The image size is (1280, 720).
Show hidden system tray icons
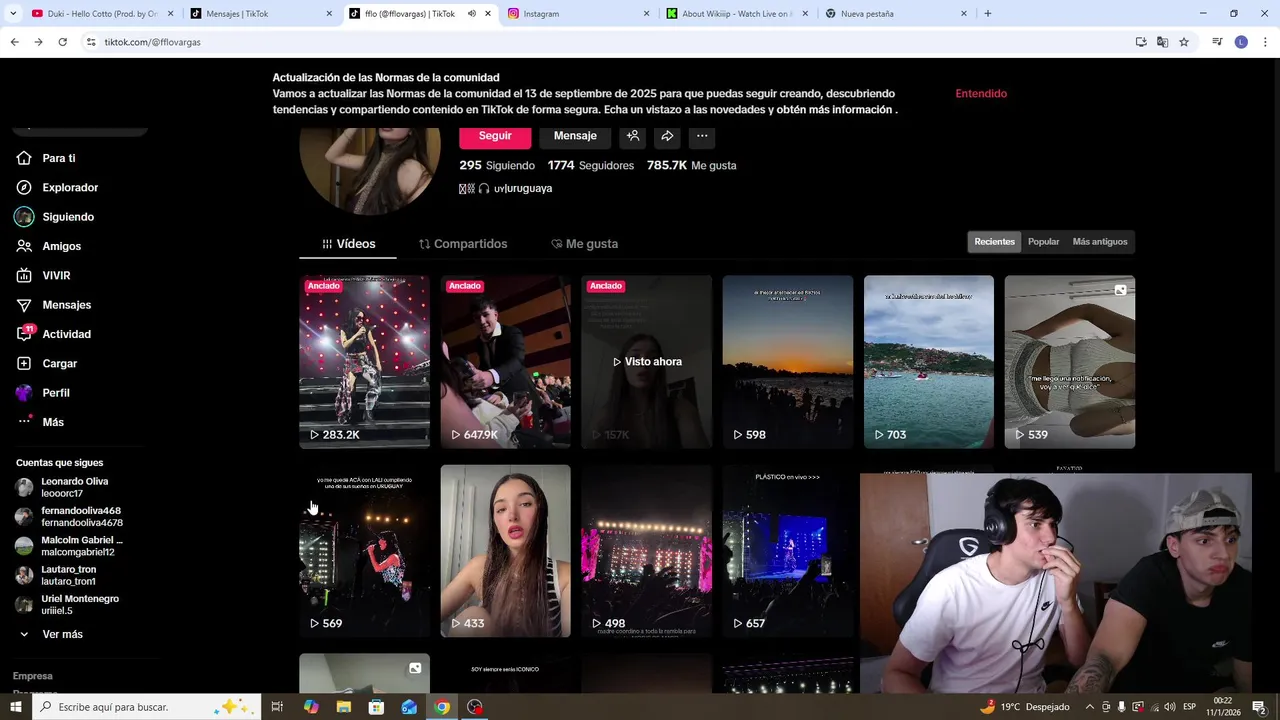tap(1090, 707)
